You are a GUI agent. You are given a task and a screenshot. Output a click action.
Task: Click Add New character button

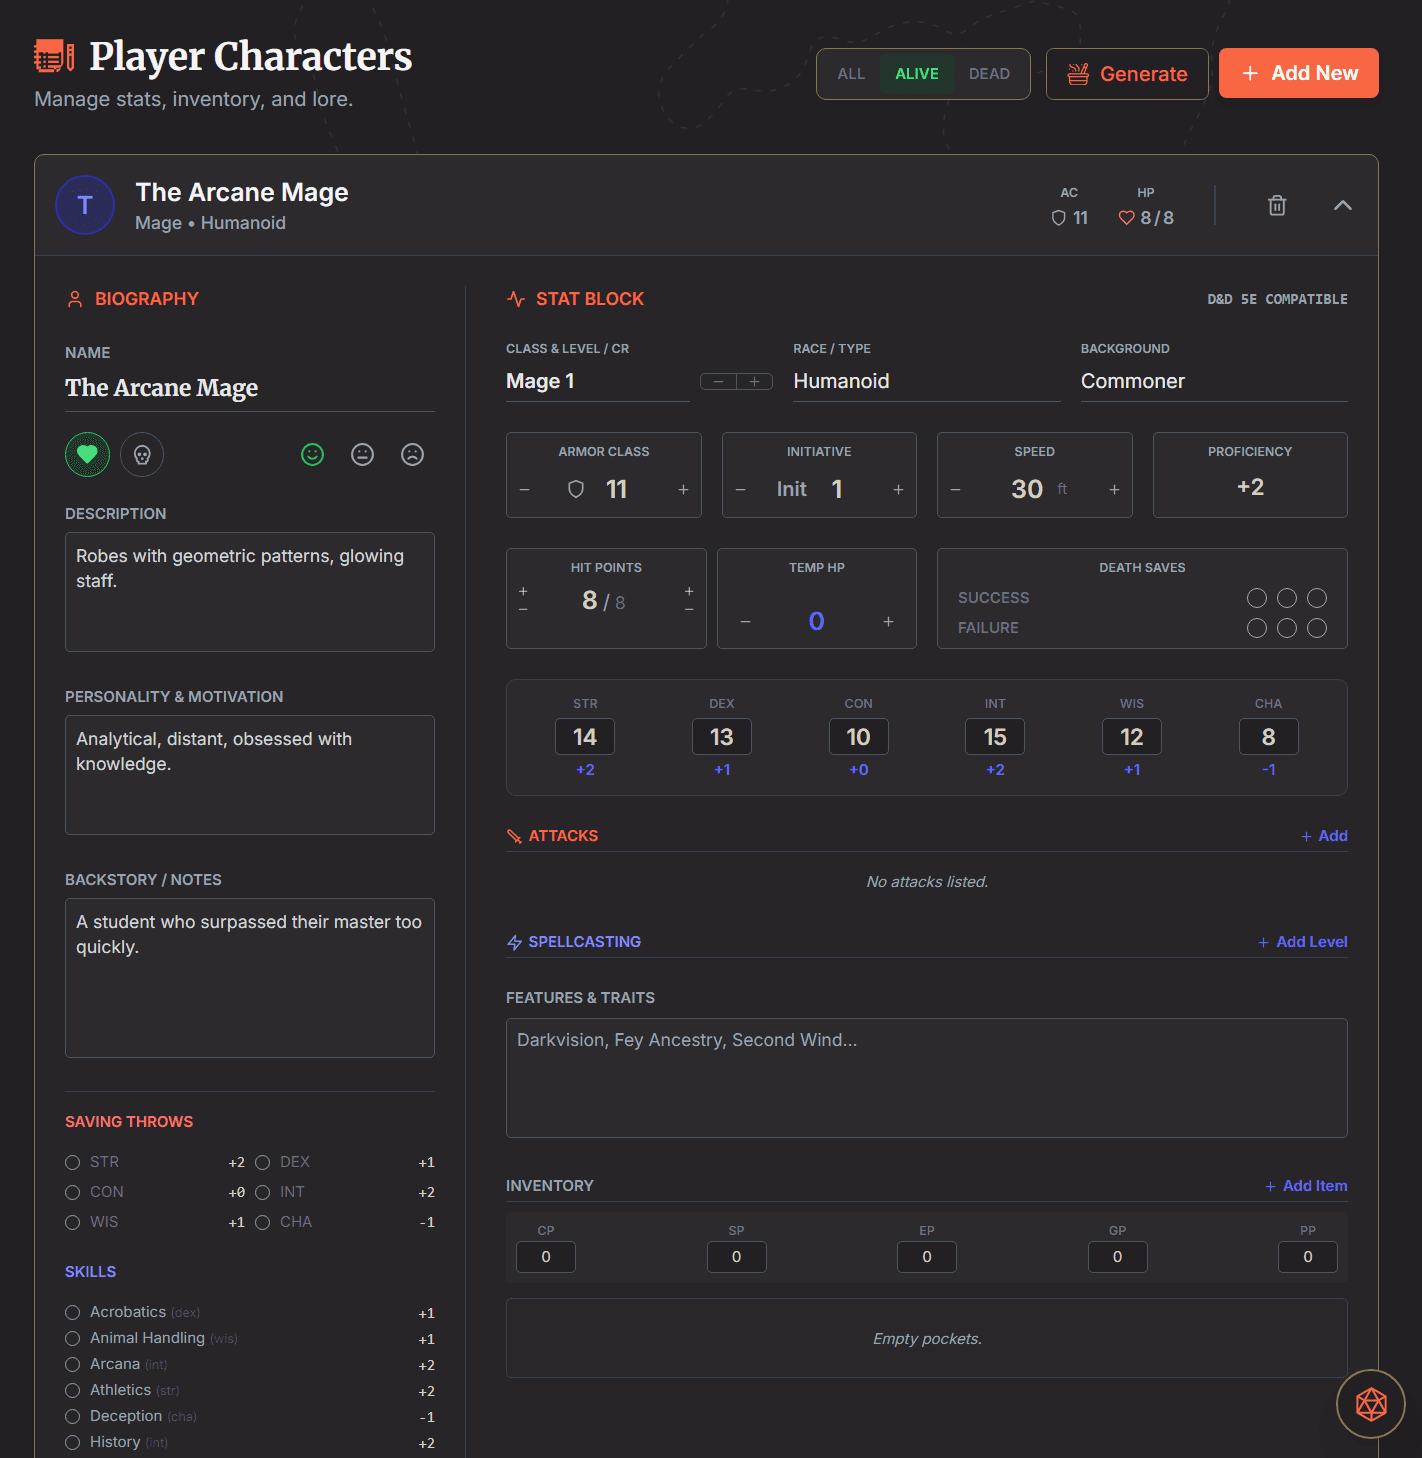[1299, 73]
